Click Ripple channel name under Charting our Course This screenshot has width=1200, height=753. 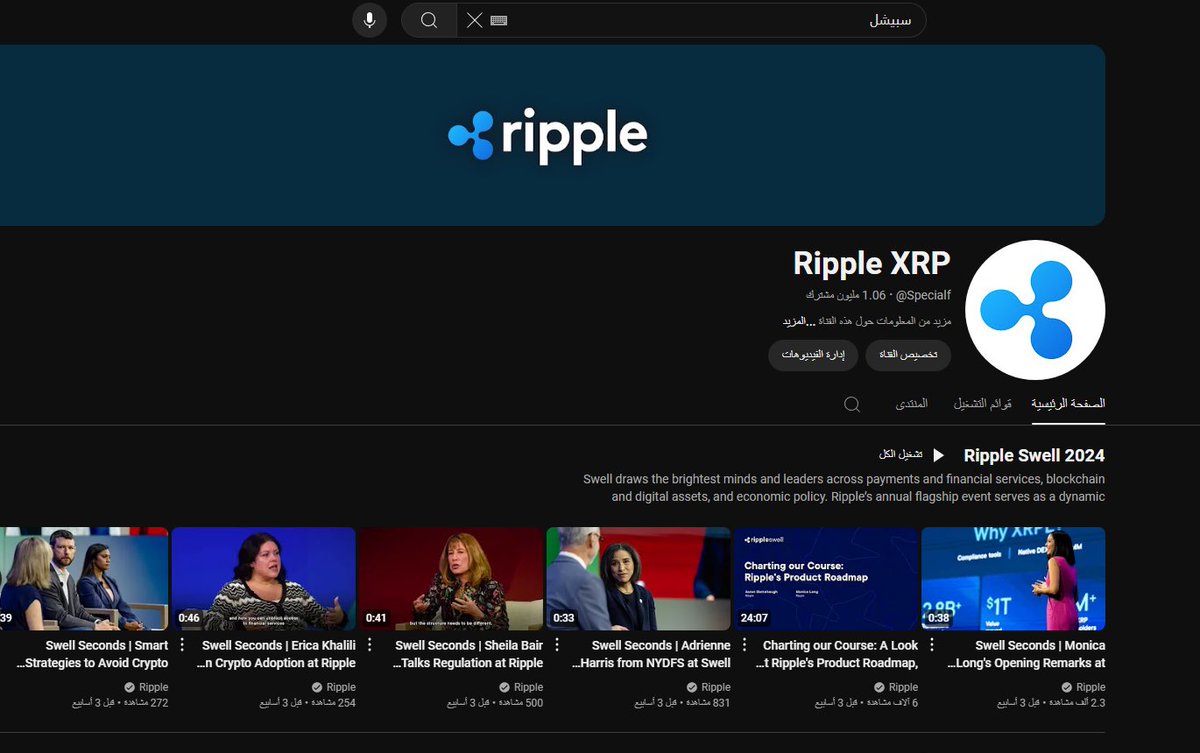coord(903,687)
